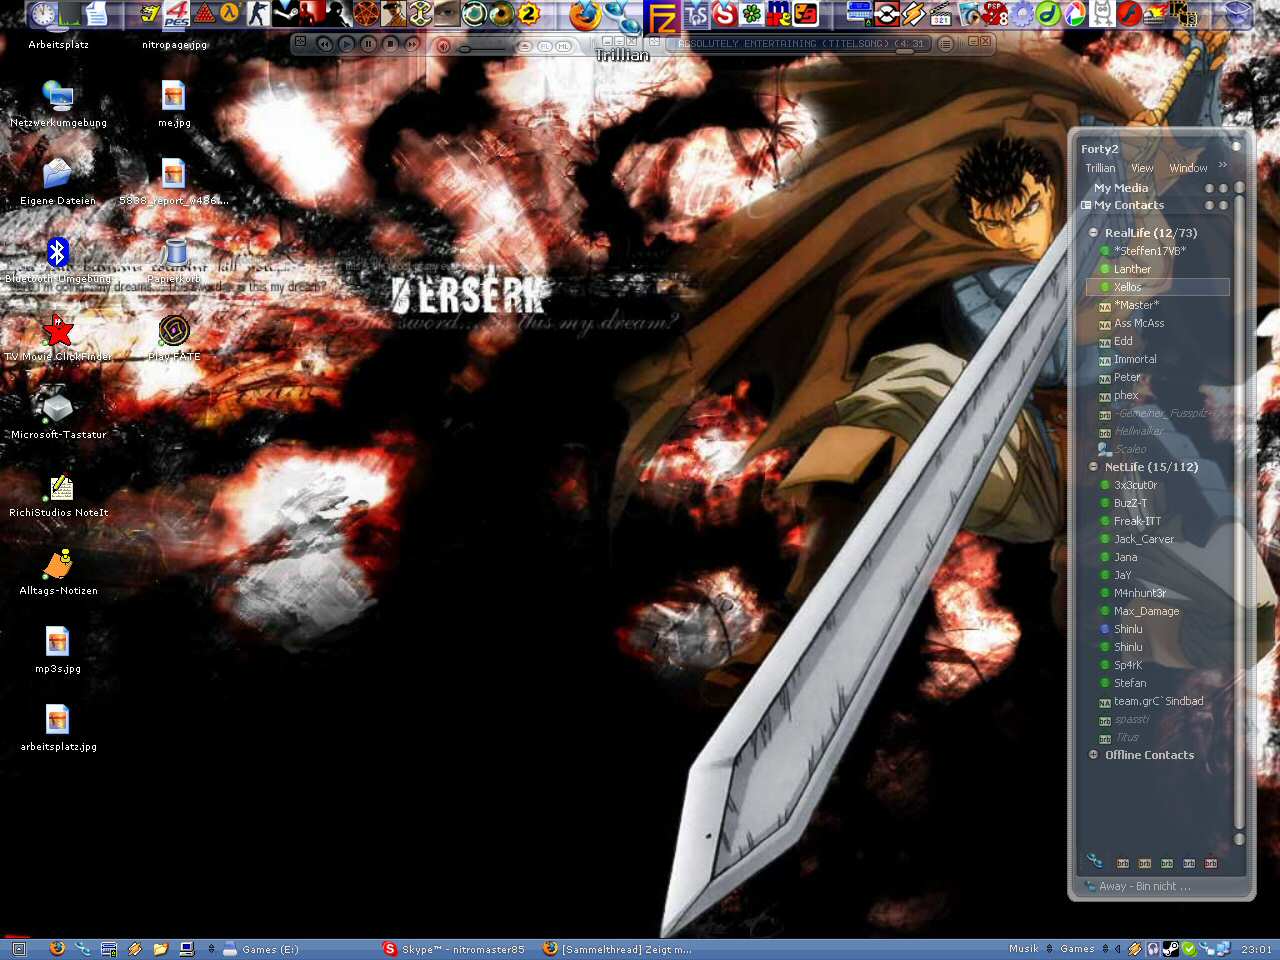Pause the media player track

coord(368,44)
